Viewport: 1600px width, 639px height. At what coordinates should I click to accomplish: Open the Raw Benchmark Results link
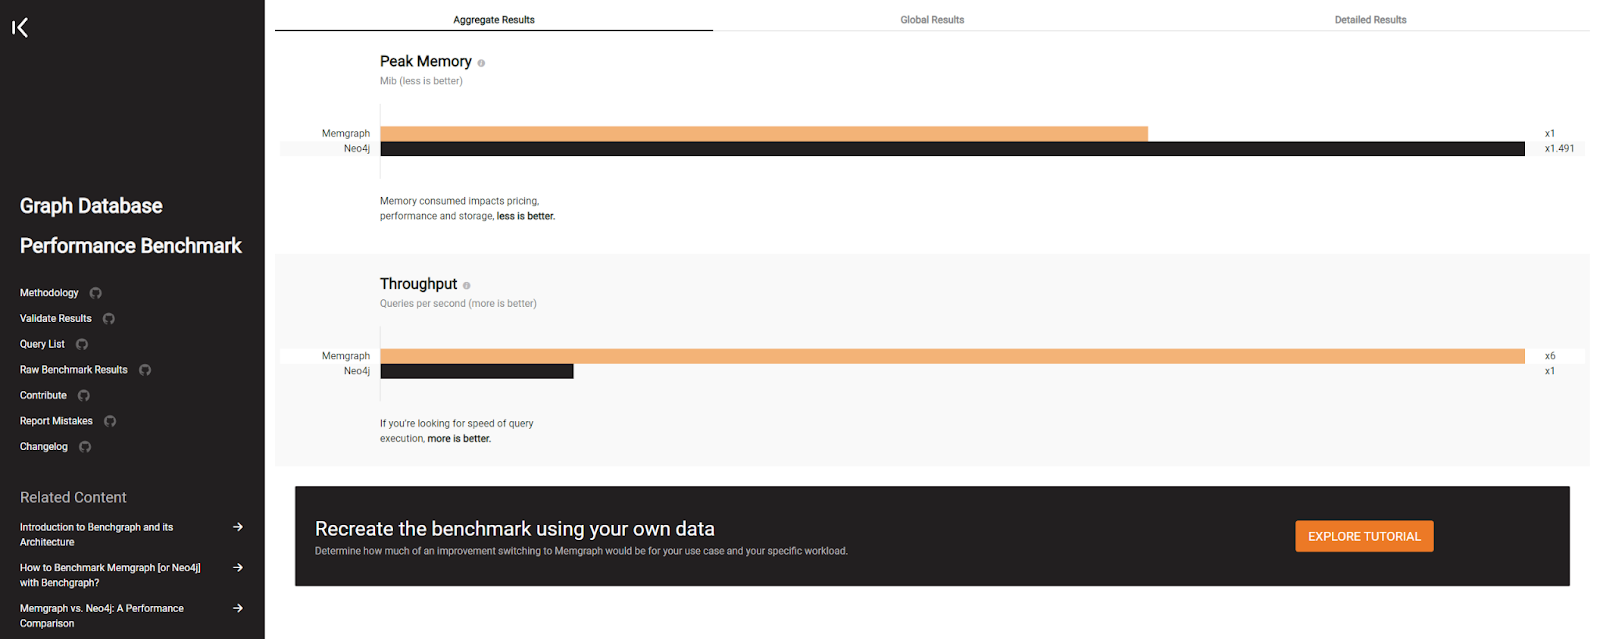click(x=74, y=370)
